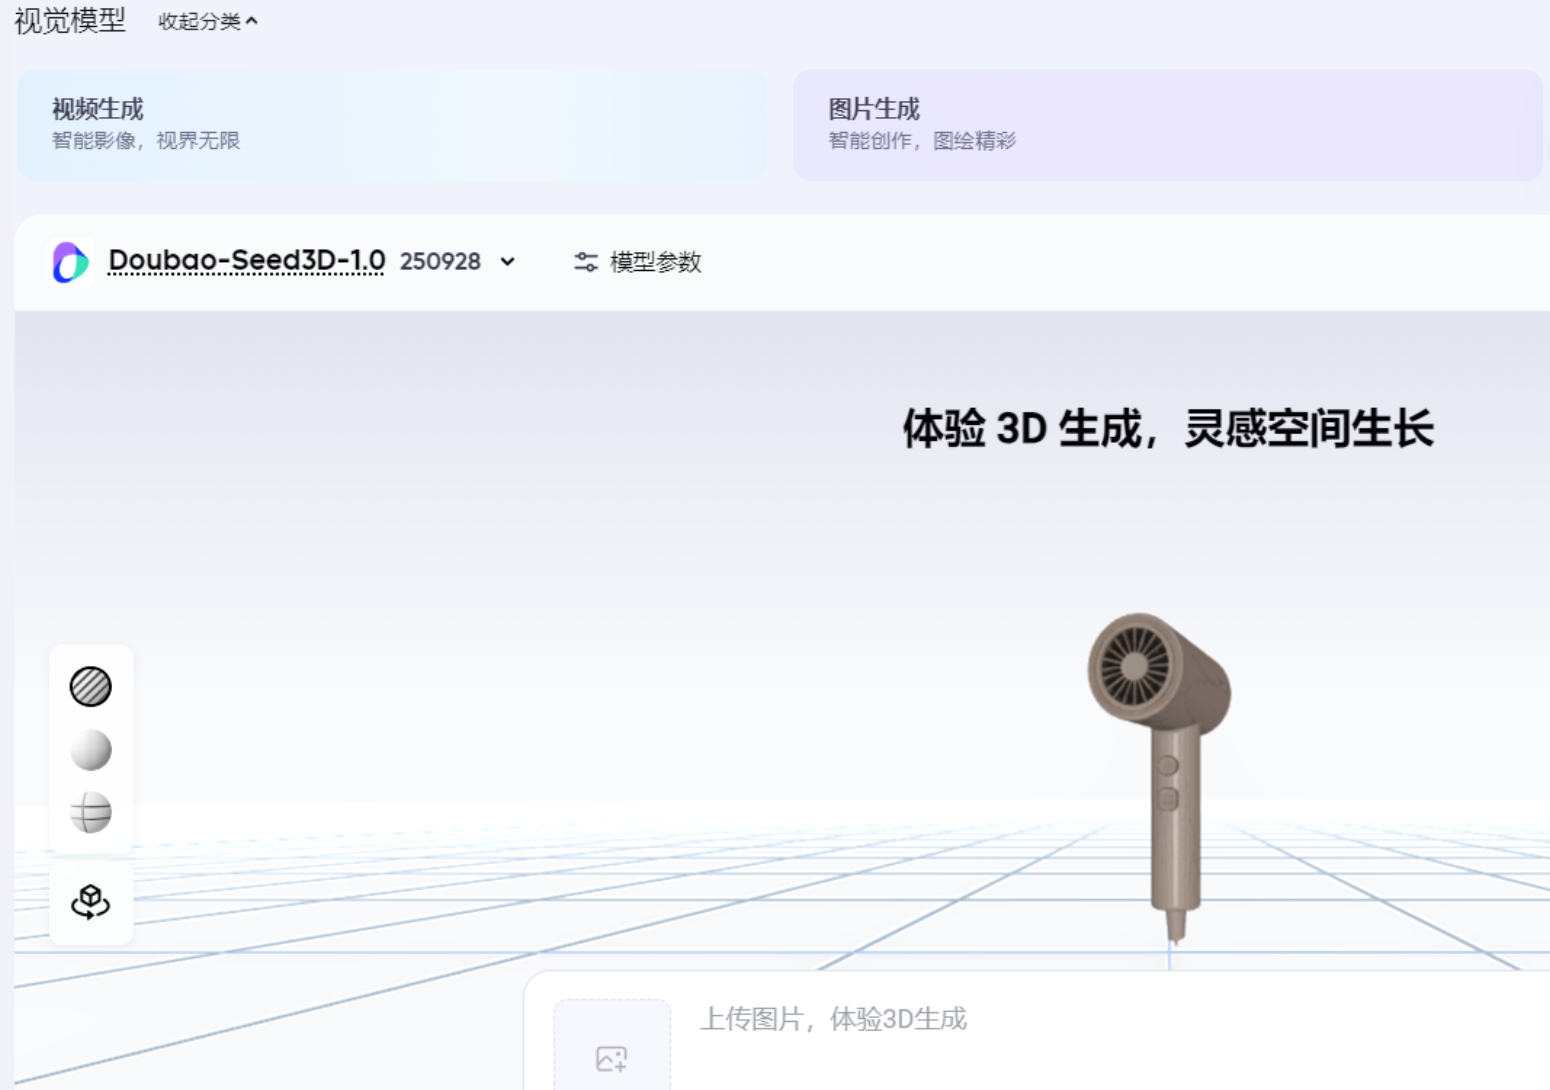Open 模型参数 settings
This screenshot has width=1550, height=1090.
[x=638, y=262]
